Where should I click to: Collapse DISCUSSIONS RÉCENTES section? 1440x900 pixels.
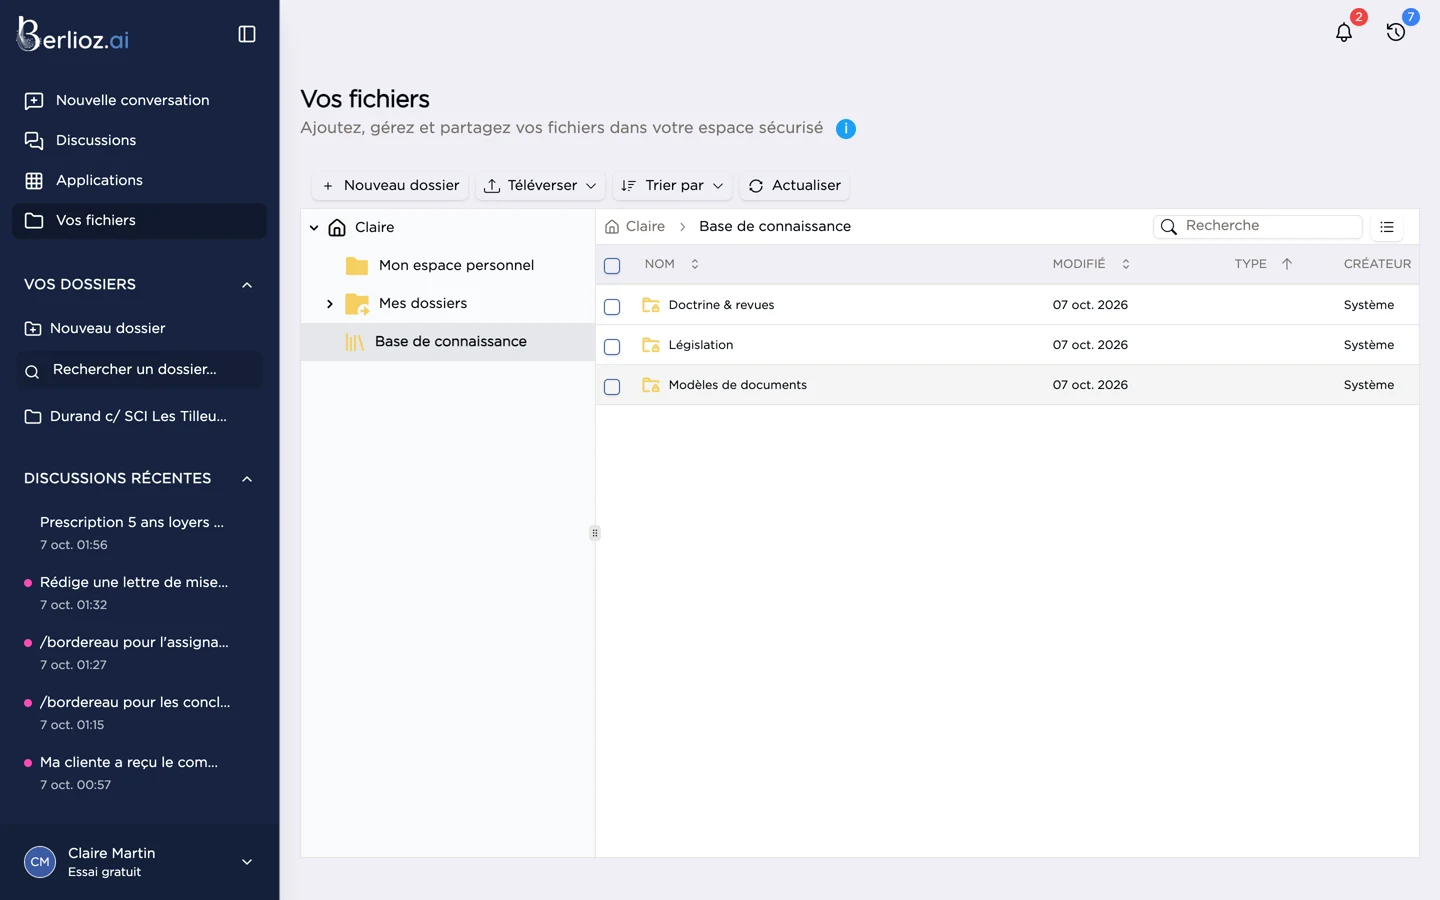pos(247,479)
